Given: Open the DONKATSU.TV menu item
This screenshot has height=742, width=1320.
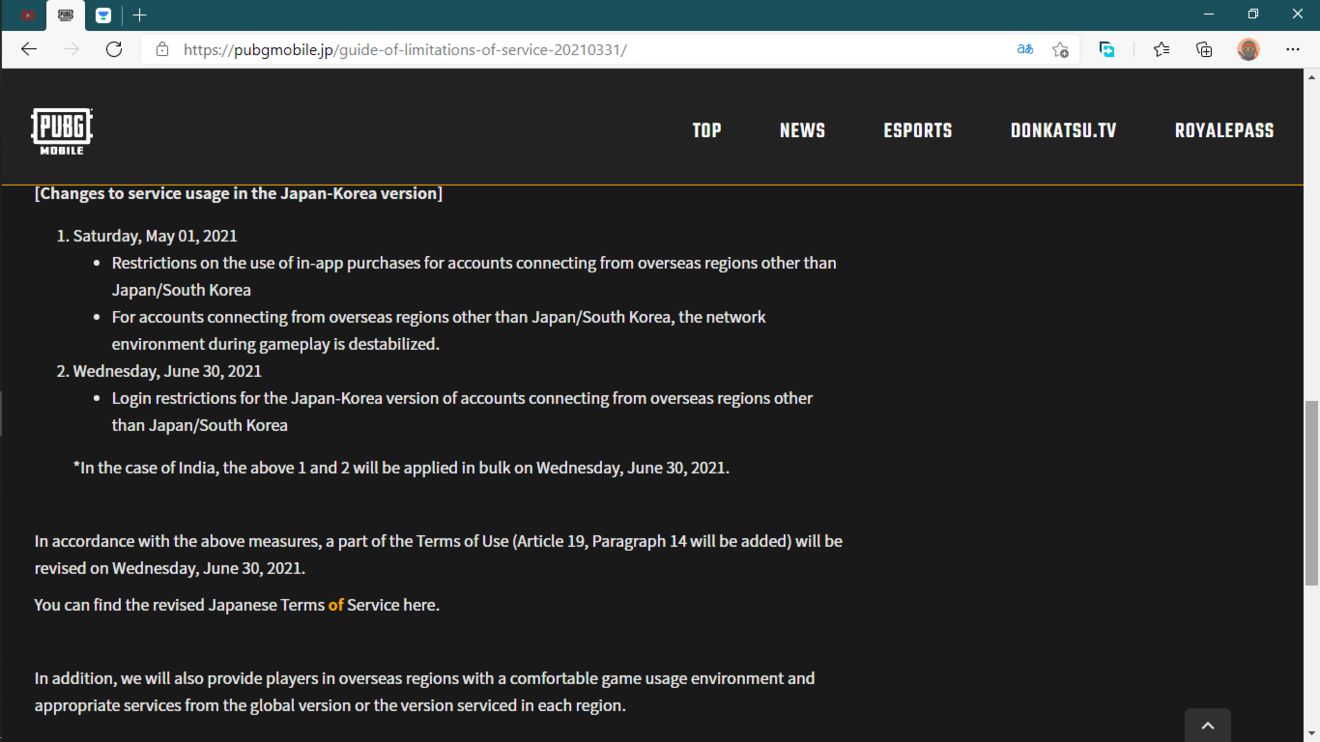Looking at the screenshot, I should tap(1063, 131).
